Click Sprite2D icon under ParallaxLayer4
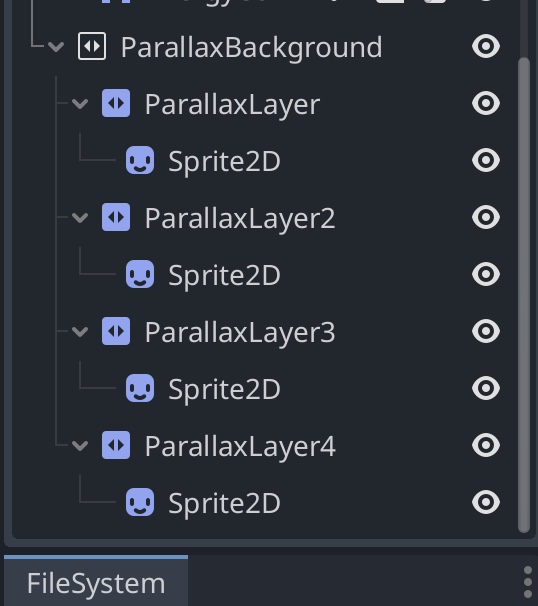The height and width of the screenshot is (606, 538). coord(140,502)
